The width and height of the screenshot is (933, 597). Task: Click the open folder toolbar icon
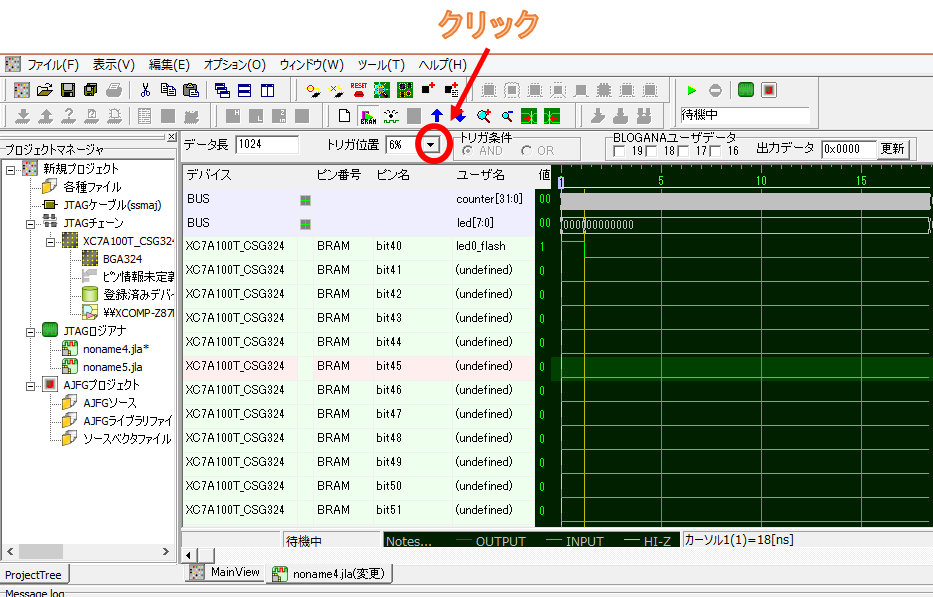coord(45,90)
